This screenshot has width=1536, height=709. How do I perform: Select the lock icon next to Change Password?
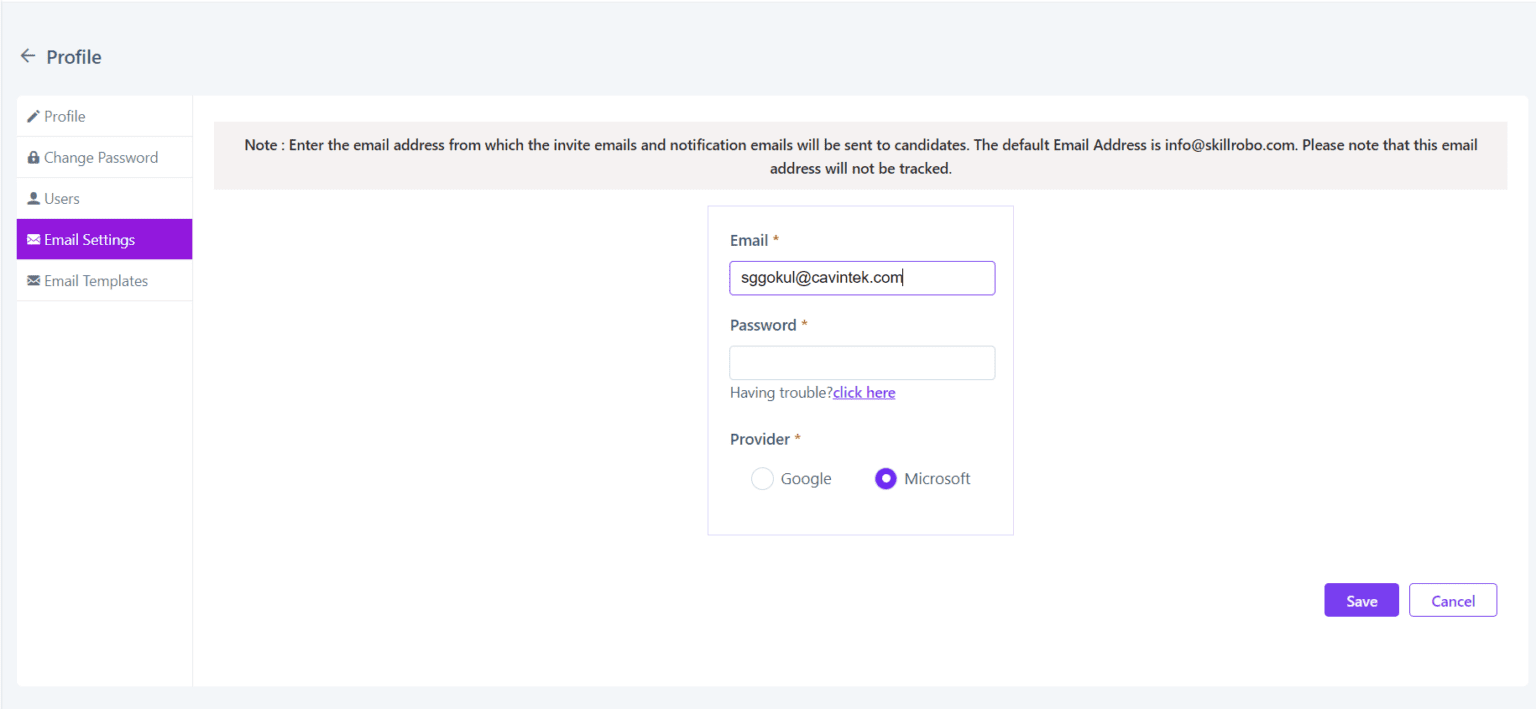32,157
